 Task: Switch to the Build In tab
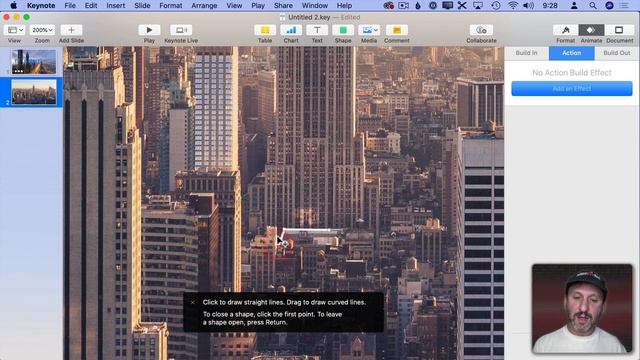point(527,53)
